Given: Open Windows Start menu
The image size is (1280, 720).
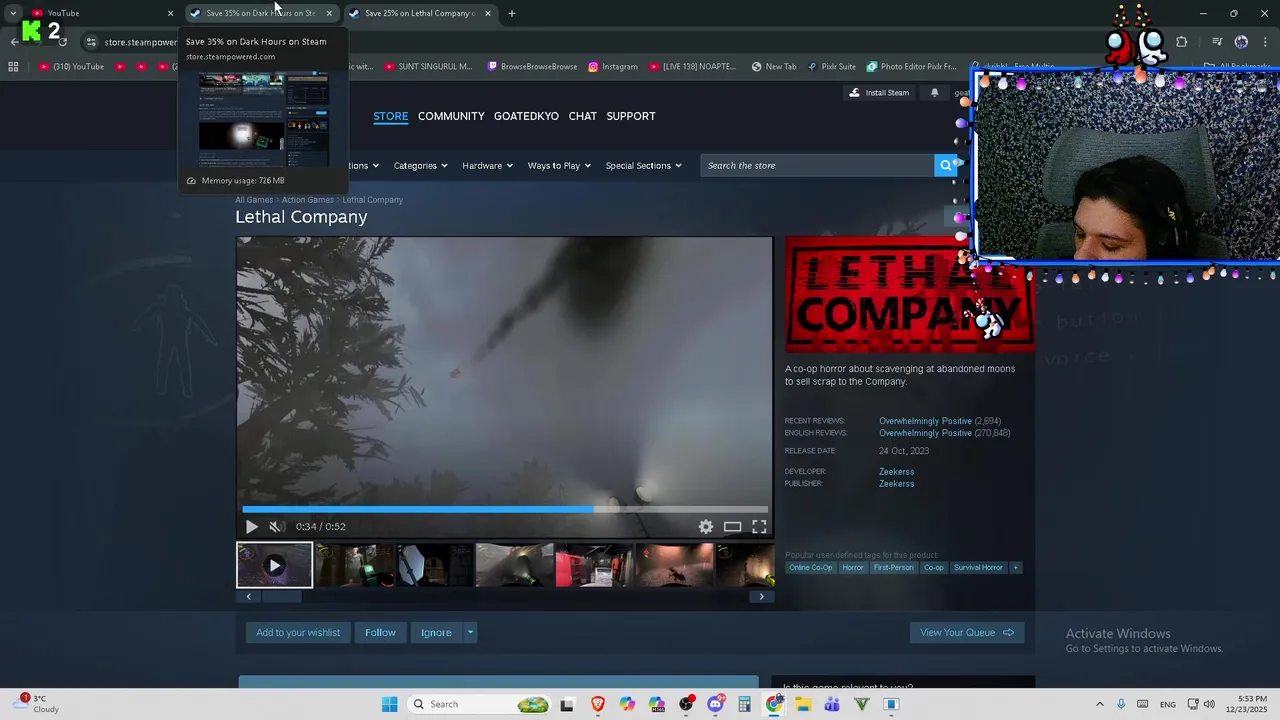Looking at the screenshot, I should tap(389, 705).
